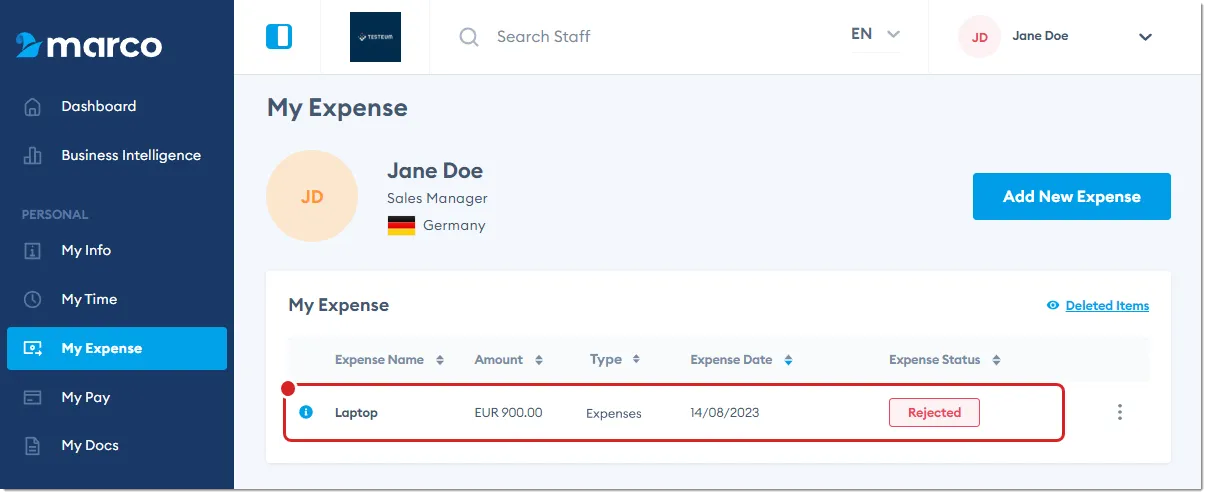Open Dashboard from sidebar
The image size is (1207, 495).
pyautogui.click(x=99, y=106)
